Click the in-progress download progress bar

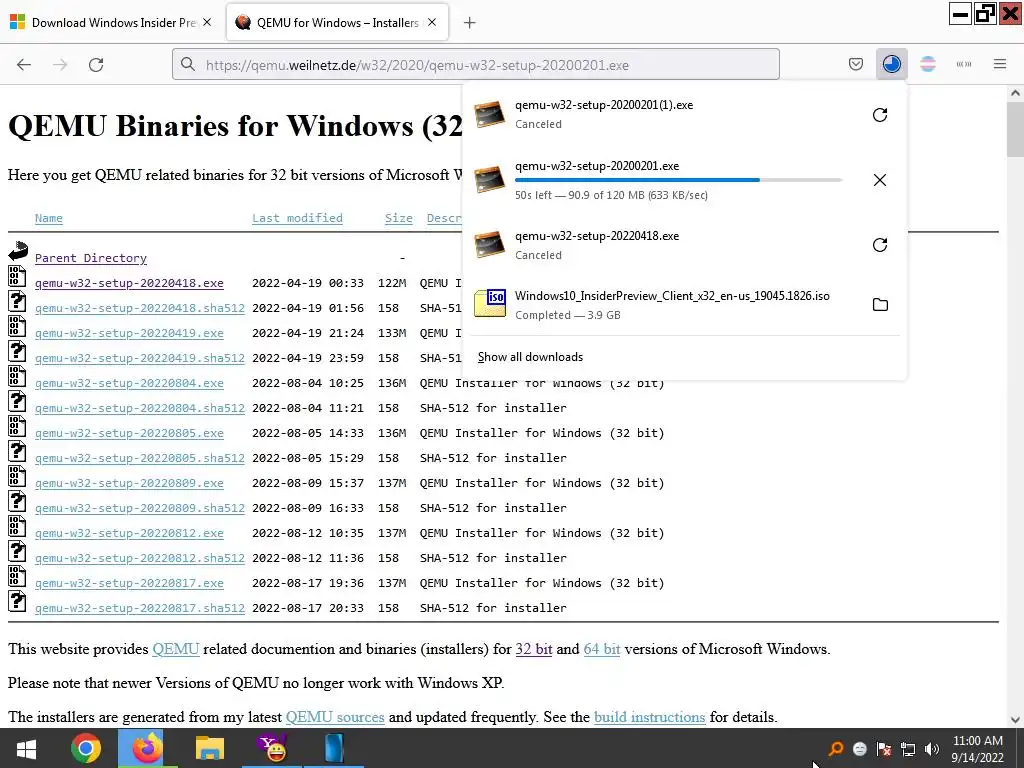coord(678,180)
